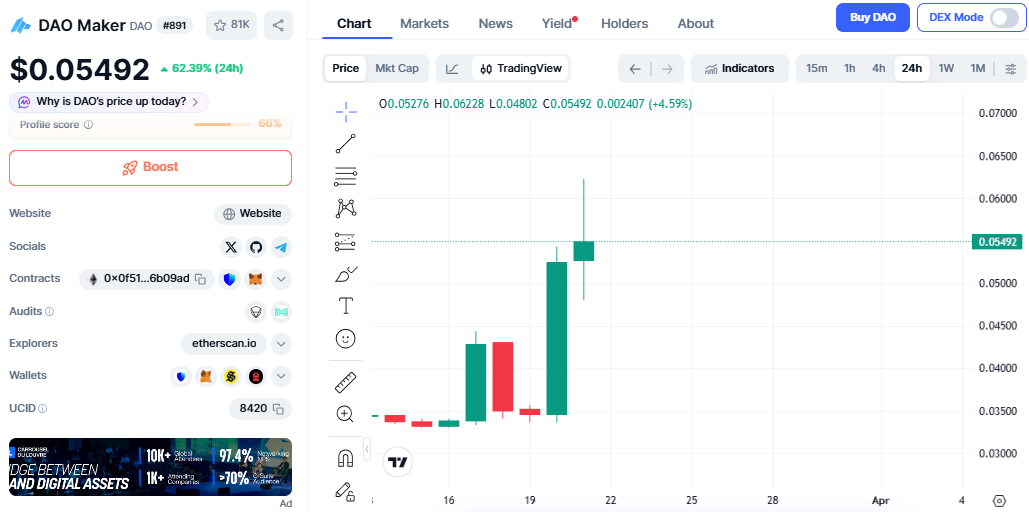Open the chart settings sliders icon
The image size is (1029, 512).
coord(1011,68)
